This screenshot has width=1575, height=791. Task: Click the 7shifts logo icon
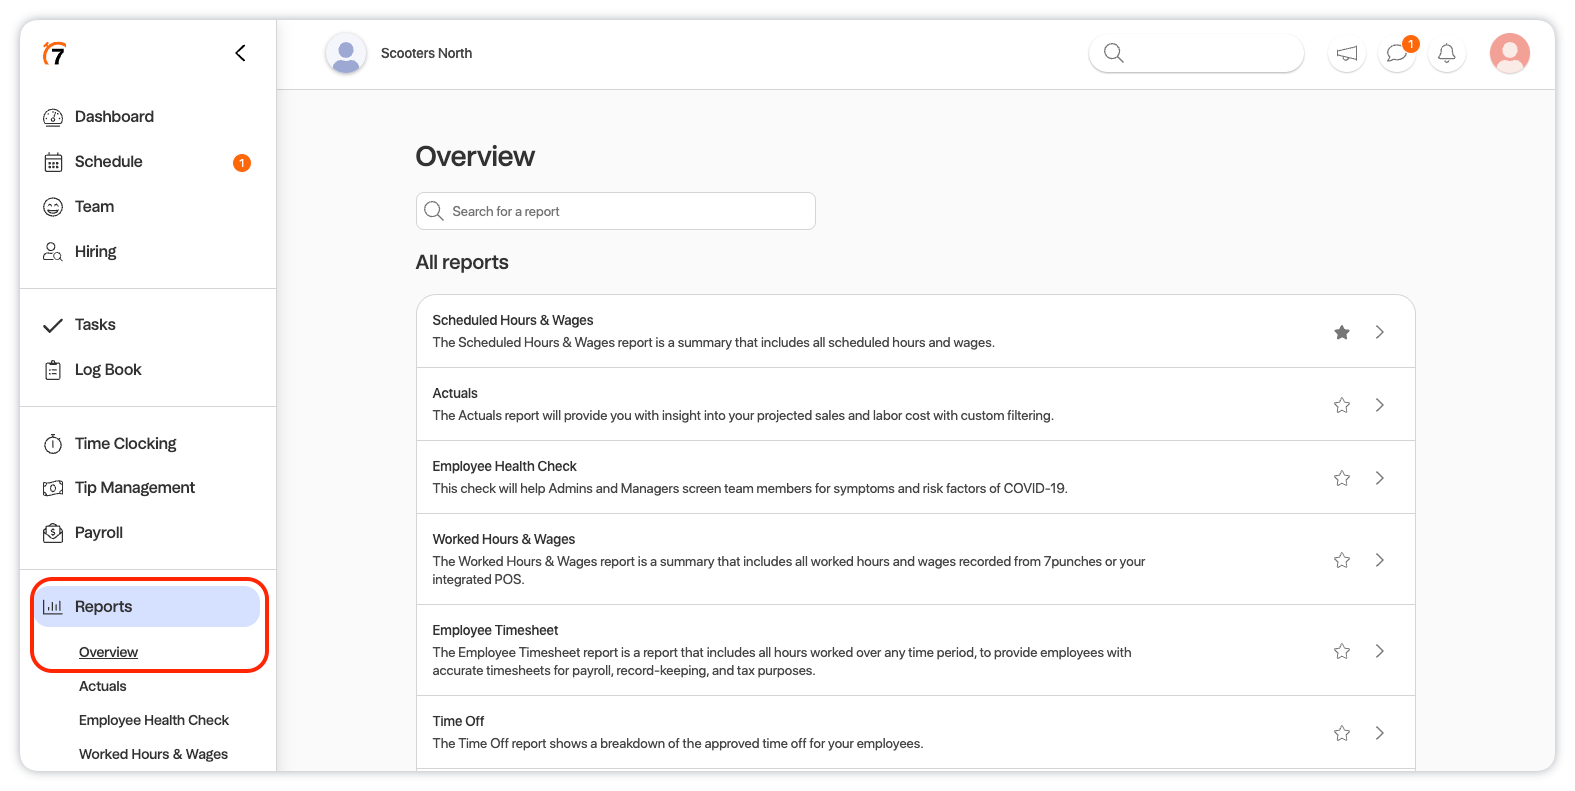(55, 54)
